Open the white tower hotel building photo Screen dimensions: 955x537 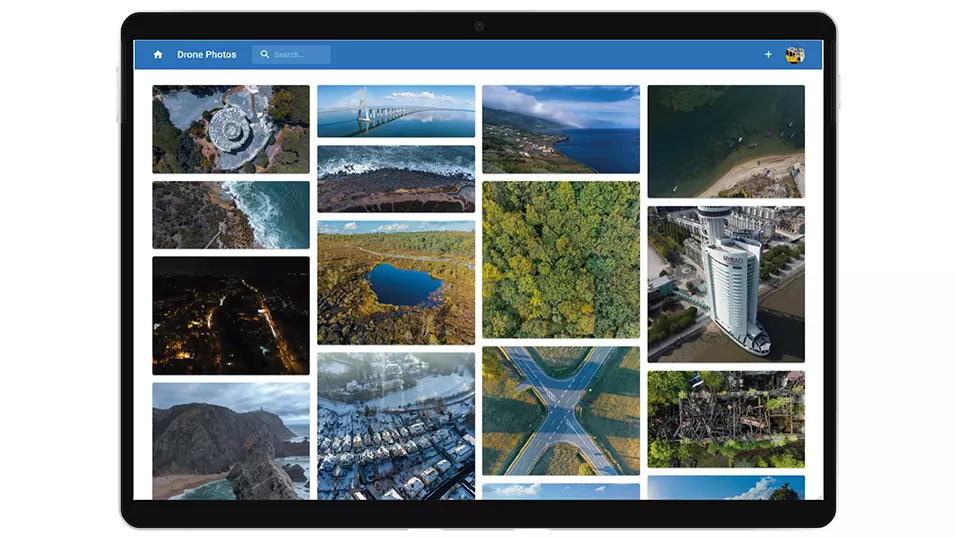[726, 284]
